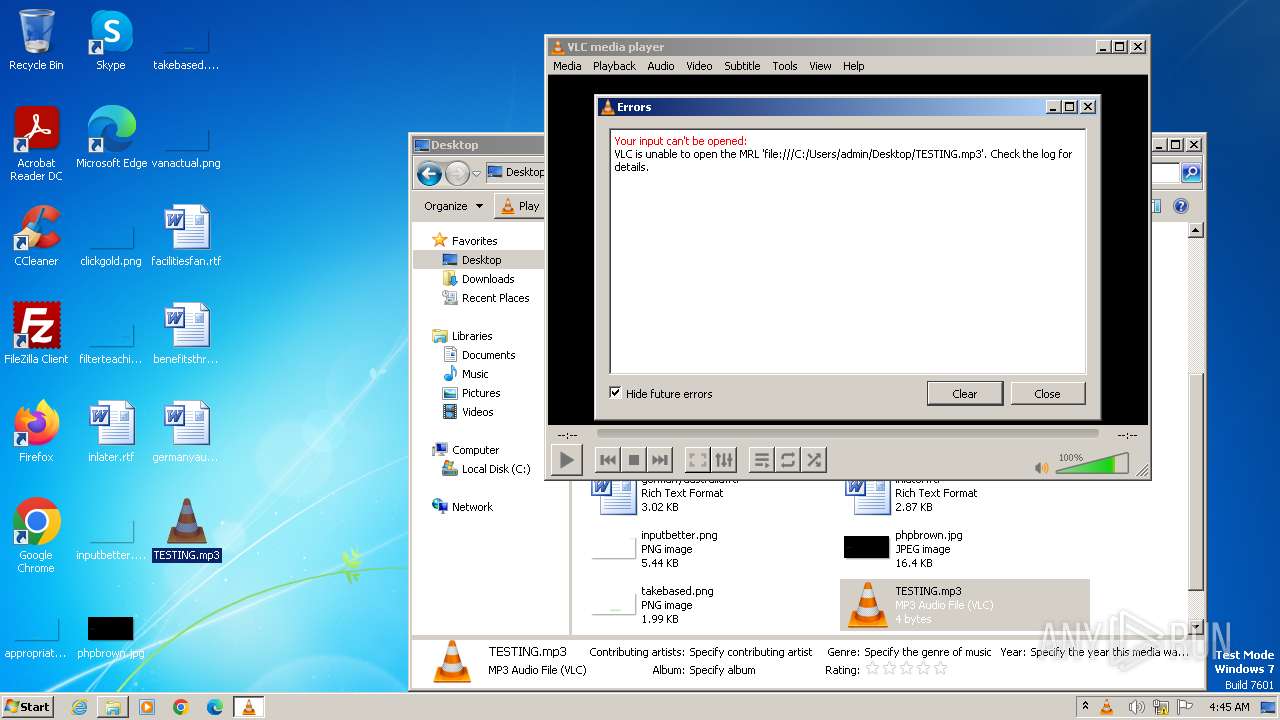Show hidden tray icons arrow
The width and height of the screenshot is (1280, 720).
(1085, 706)
